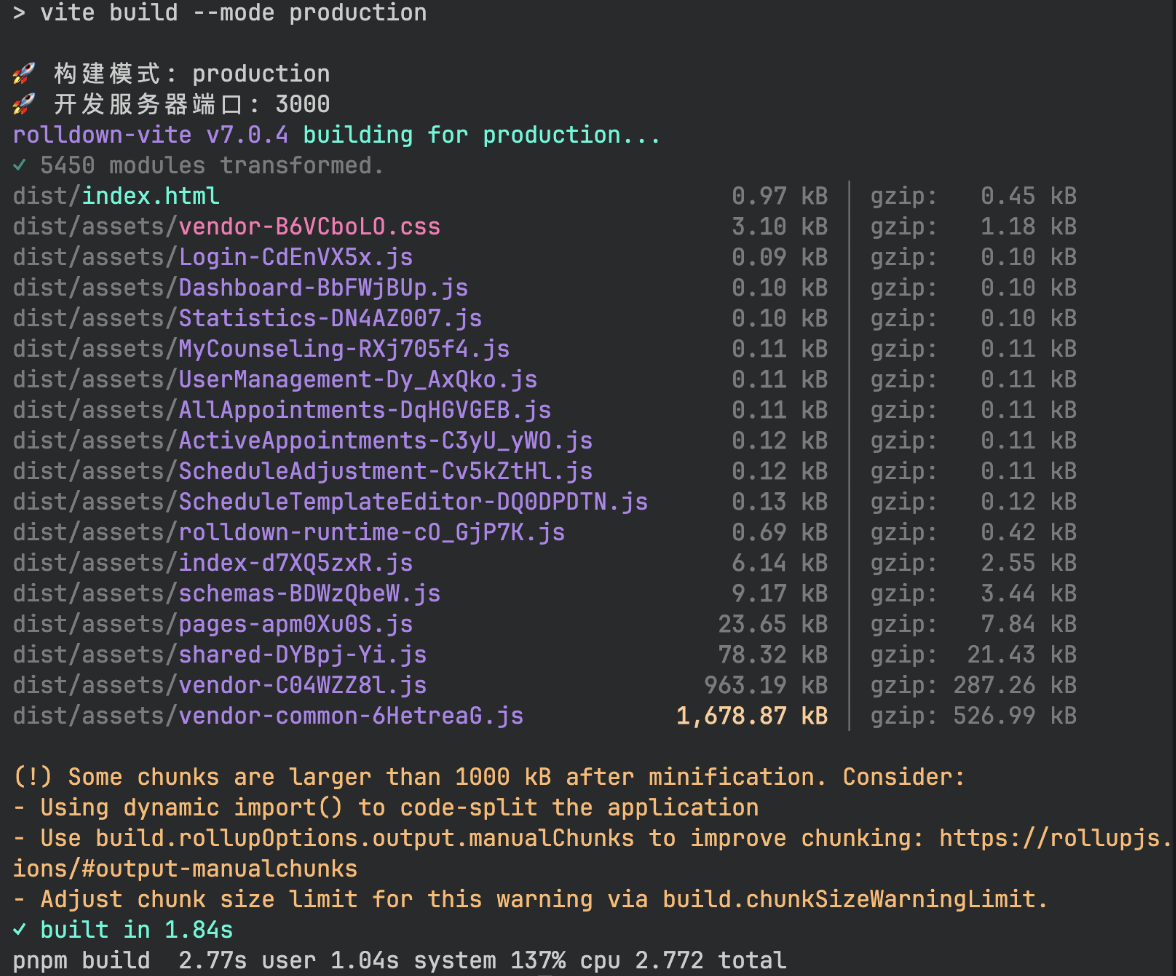
Task: Click the highlighted 1,678.87 kB size value
Action: click(751, 716)
